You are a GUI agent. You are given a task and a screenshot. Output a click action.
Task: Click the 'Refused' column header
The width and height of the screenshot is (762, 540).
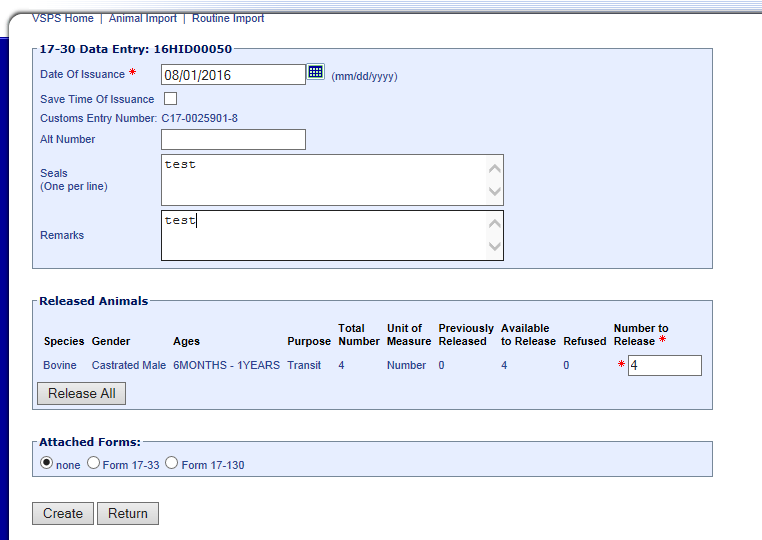[x=585, y=341]
